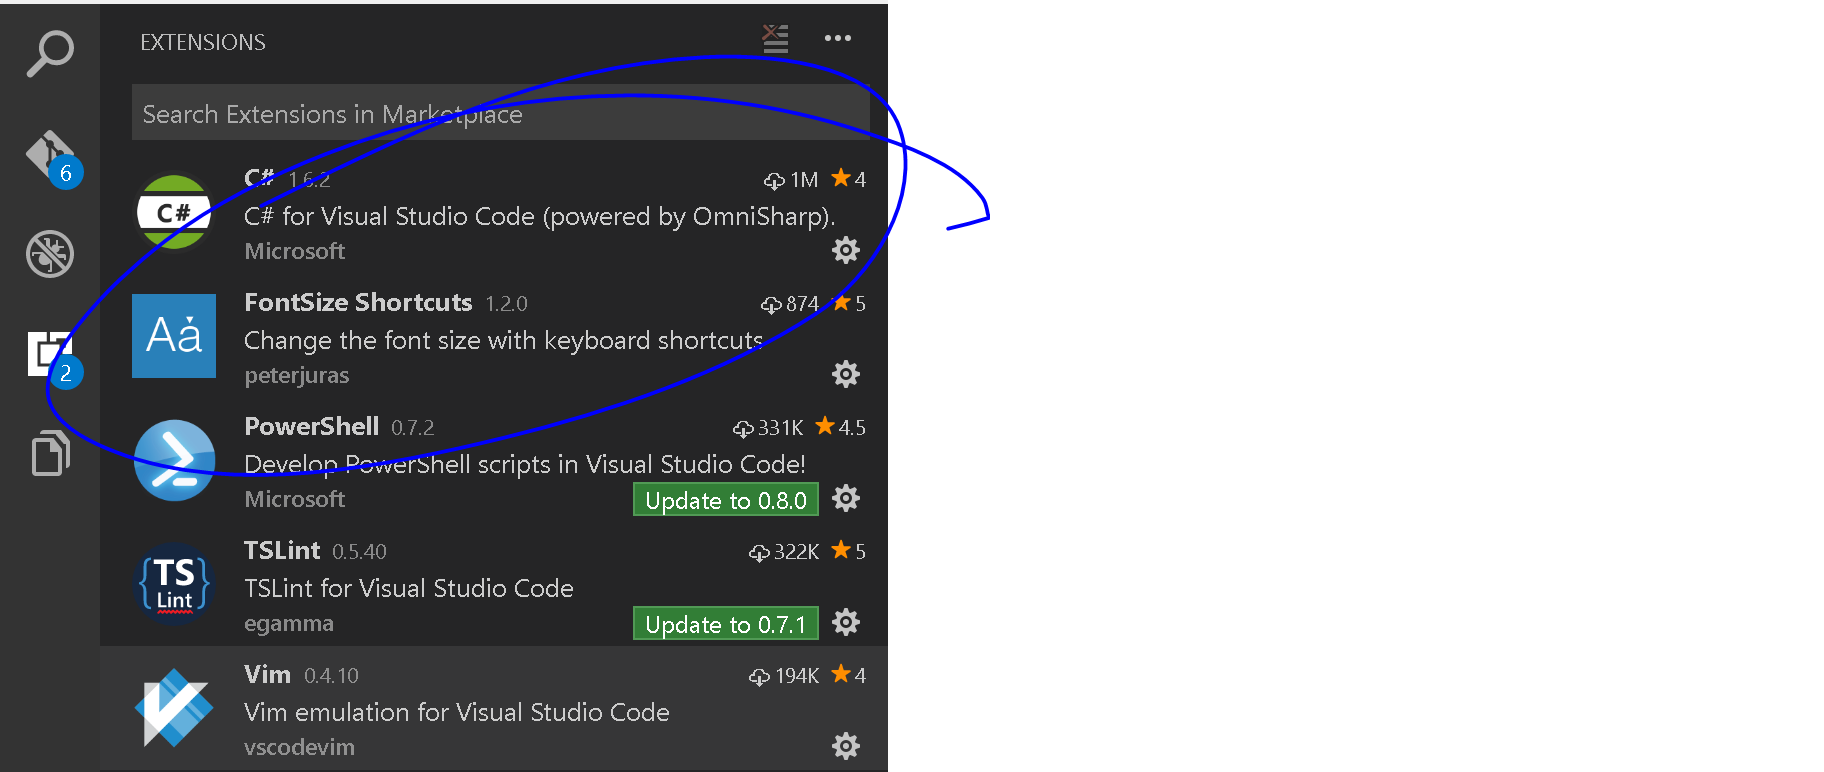Open the Search view in activity bar
Image resolution: width=1824 pixels, height=772 pixels.
coord(49,53)
